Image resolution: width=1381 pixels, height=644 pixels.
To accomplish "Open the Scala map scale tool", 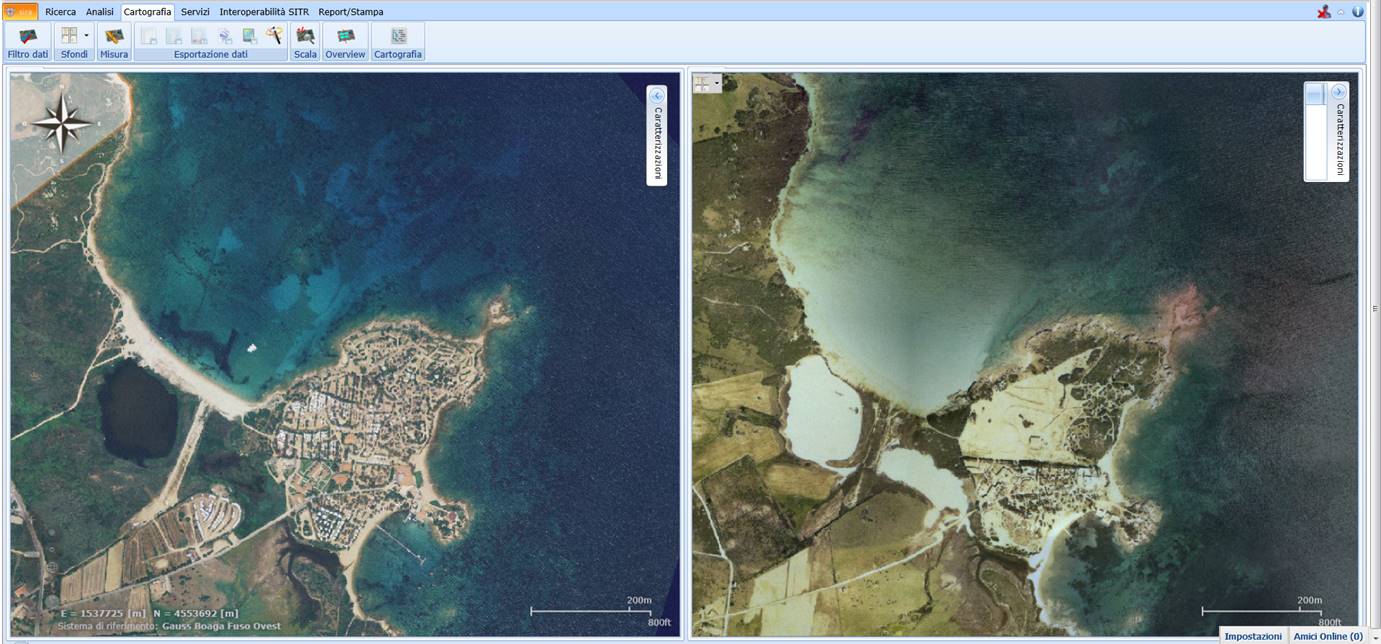I will [305, 36].
